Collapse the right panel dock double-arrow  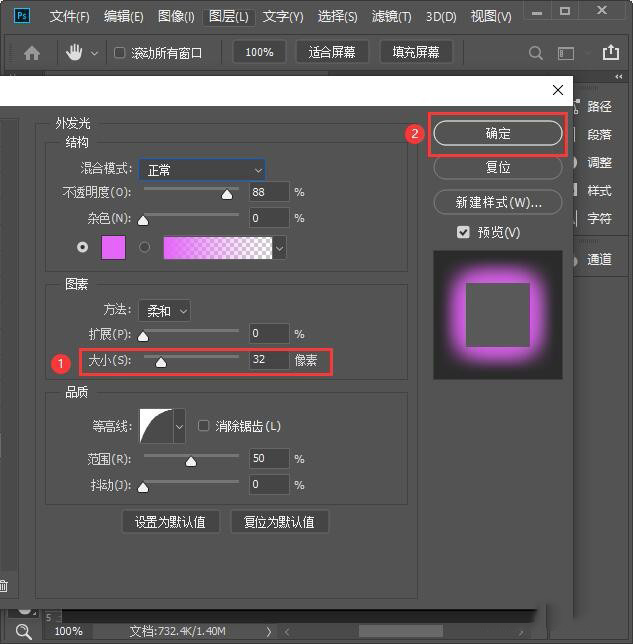(x=619, y=77)
